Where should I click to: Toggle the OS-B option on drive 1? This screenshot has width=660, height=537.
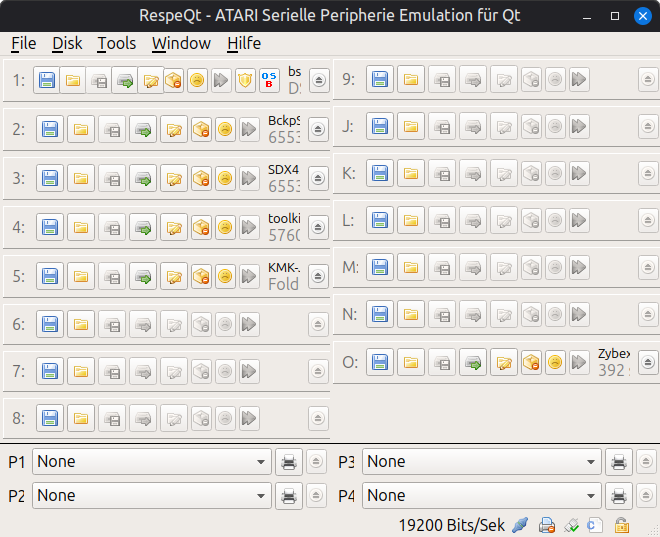coord(270,81)
